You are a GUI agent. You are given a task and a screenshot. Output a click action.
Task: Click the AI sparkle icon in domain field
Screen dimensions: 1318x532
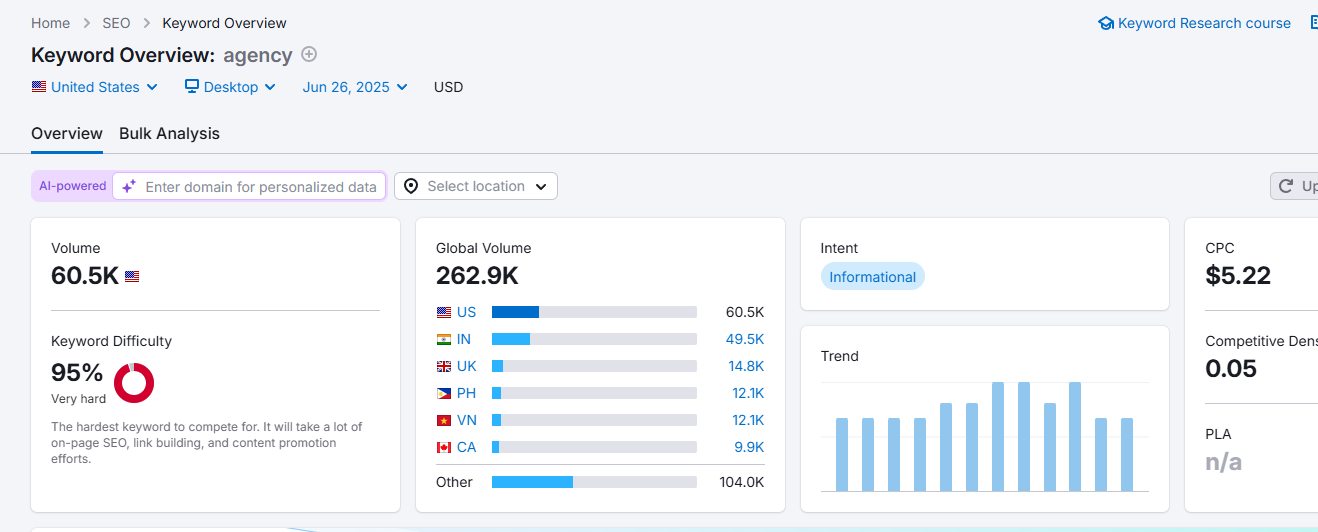(x=129, y=186)
